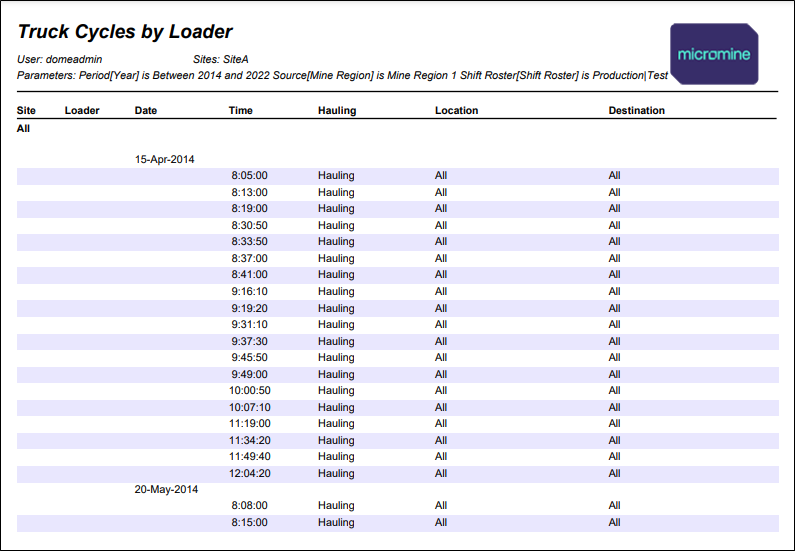
Task: Click Destination All in the 8:41:00 row
Action: pyautogui.click(x=615, y=274)
